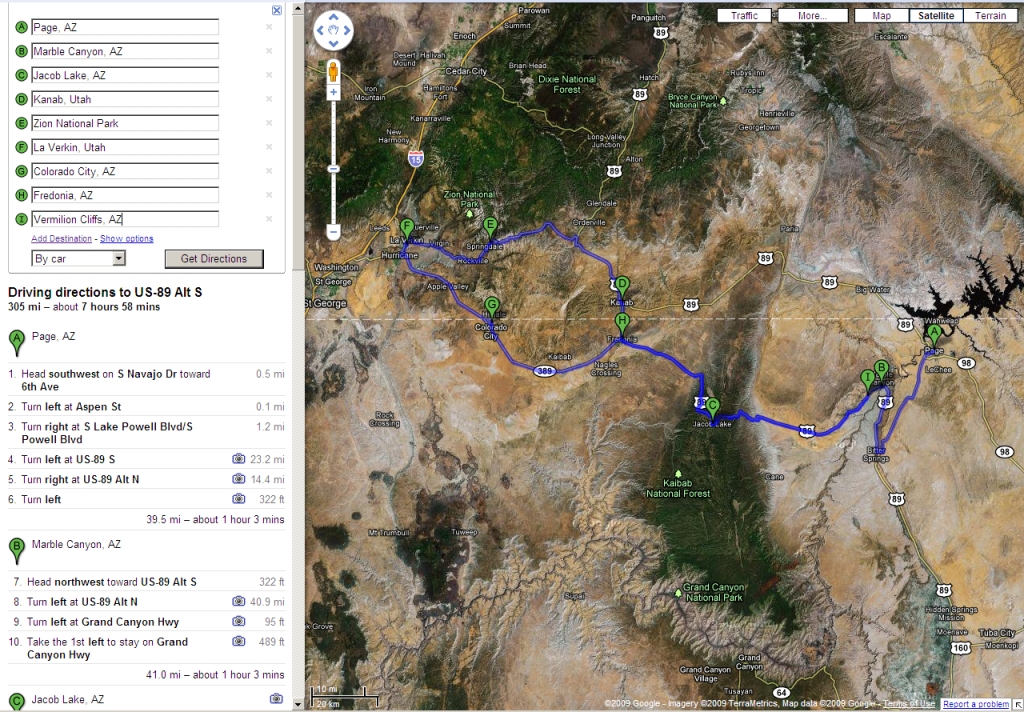
Task: Click the green marker D on map
Action: [x=622, y=285]
